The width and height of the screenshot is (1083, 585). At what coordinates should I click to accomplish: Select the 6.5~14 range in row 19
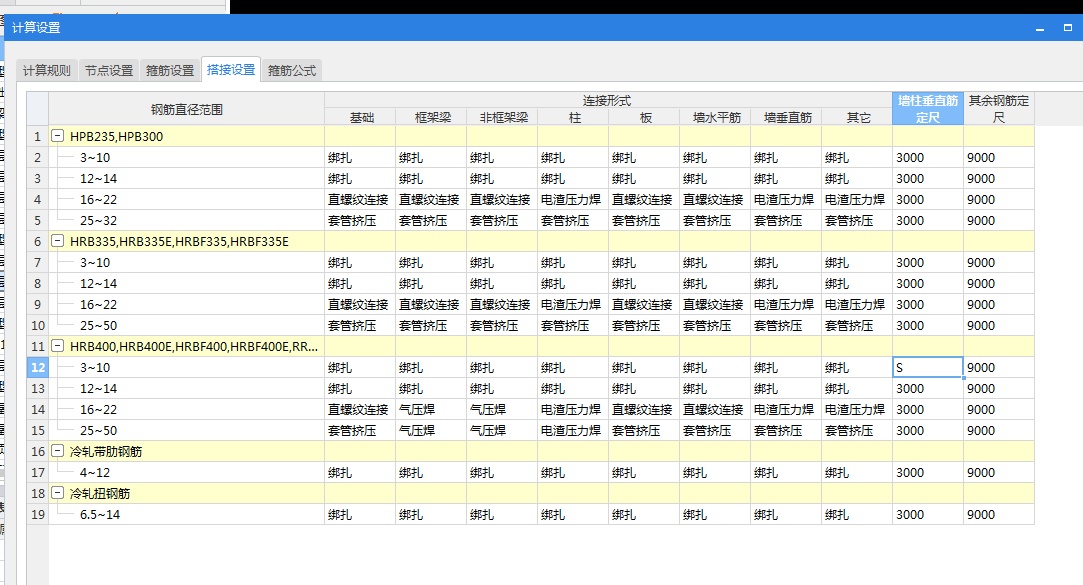click(99, 515)
